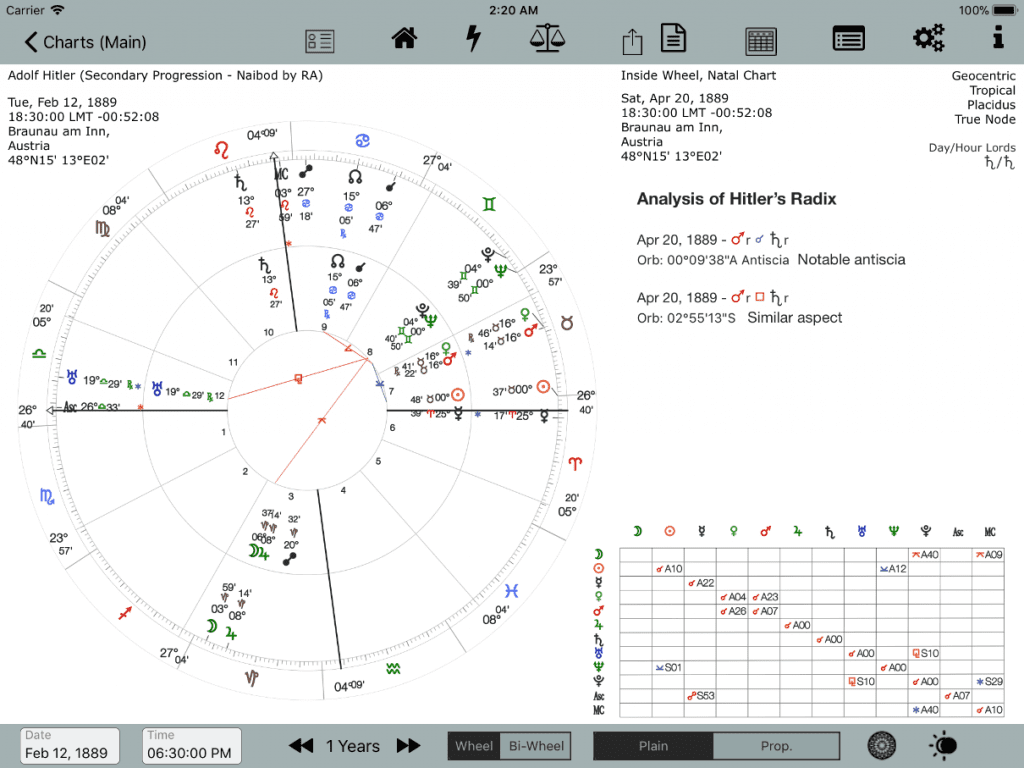Step forward by 1 Years
Image resolution: width=1024 pixels, height=768 pixels.
click(408, 746)
